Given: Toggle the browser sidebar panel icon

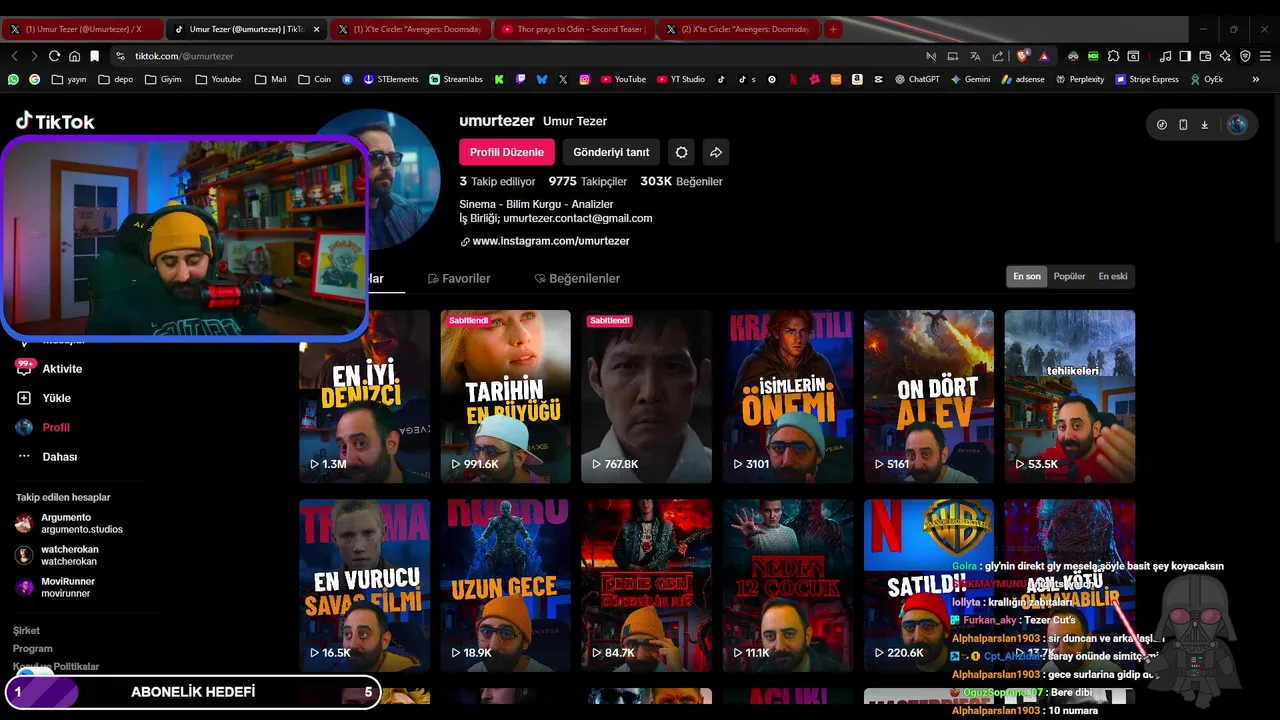Looking at the screenshot, I should tap(1185, 56).
